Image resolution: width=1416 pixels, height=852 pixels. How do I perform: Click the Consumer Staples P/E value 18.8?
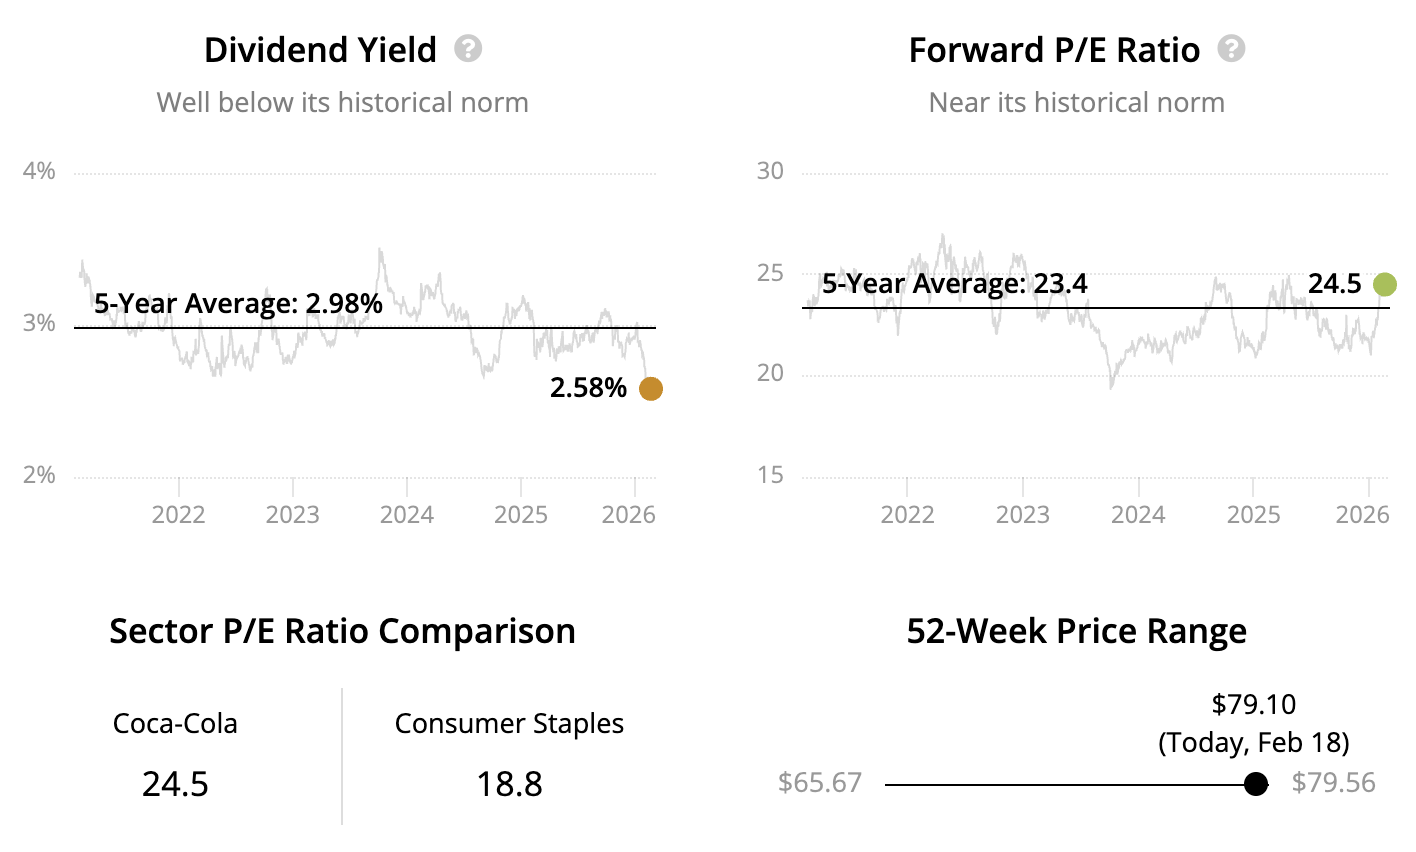509,784
